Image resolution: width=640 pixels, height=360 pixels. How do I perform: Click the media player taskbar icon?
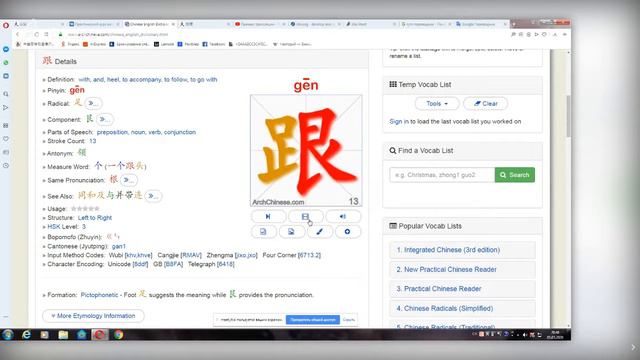click(x=44, y=335)
